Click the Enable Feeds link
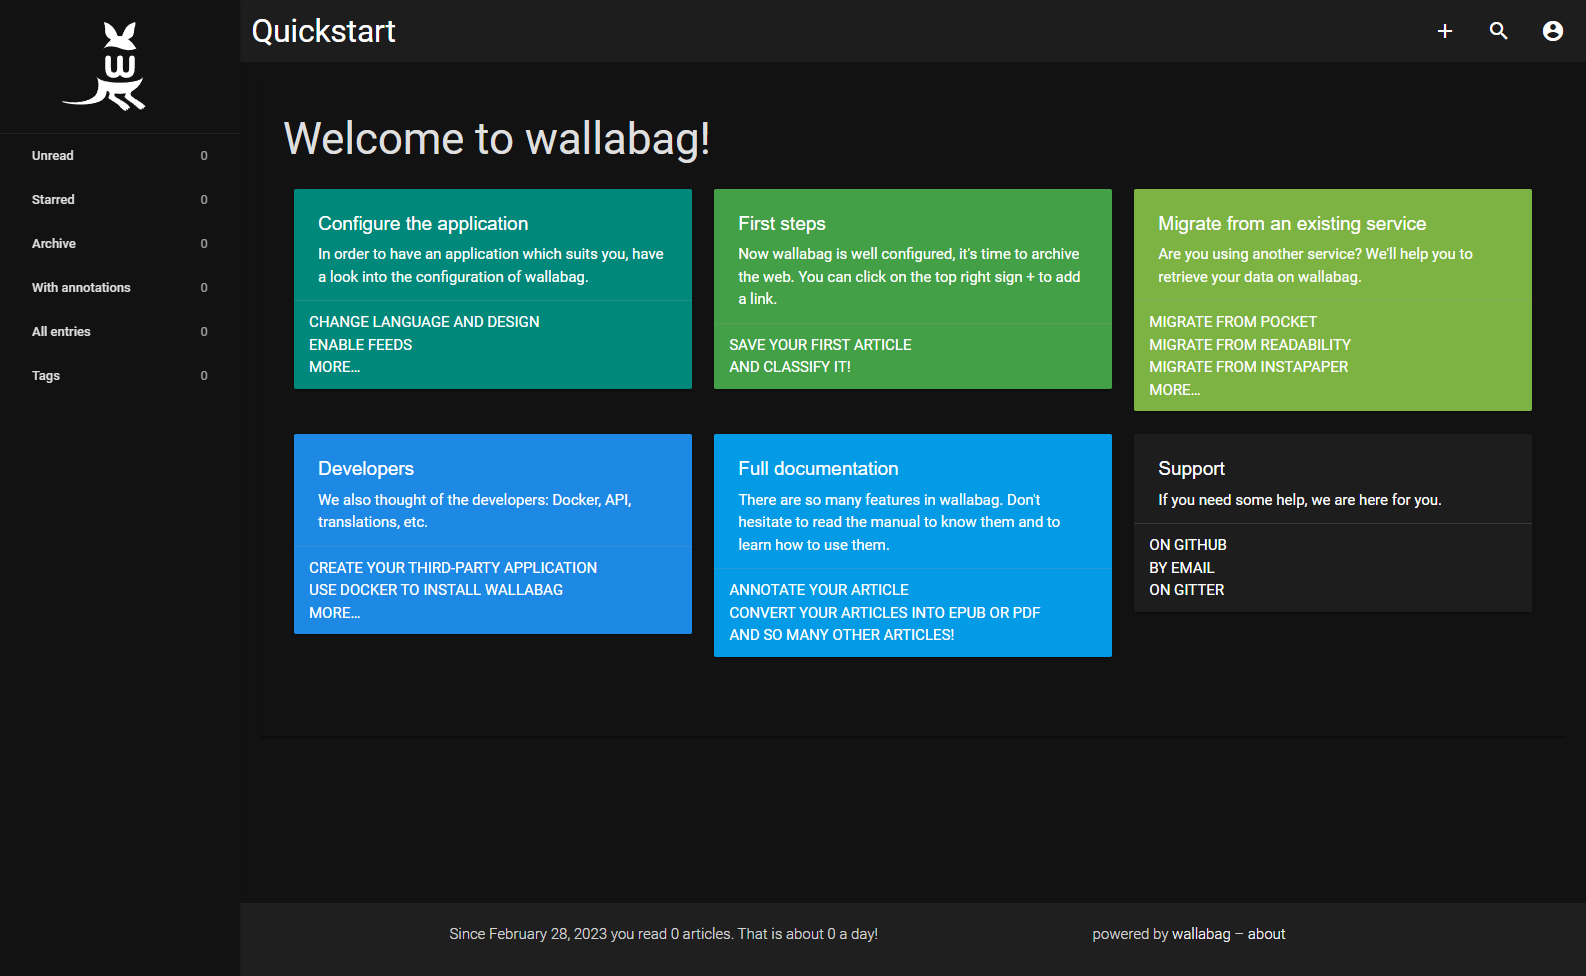Viewport: 1586px width, 976px height. pos(360,345)
